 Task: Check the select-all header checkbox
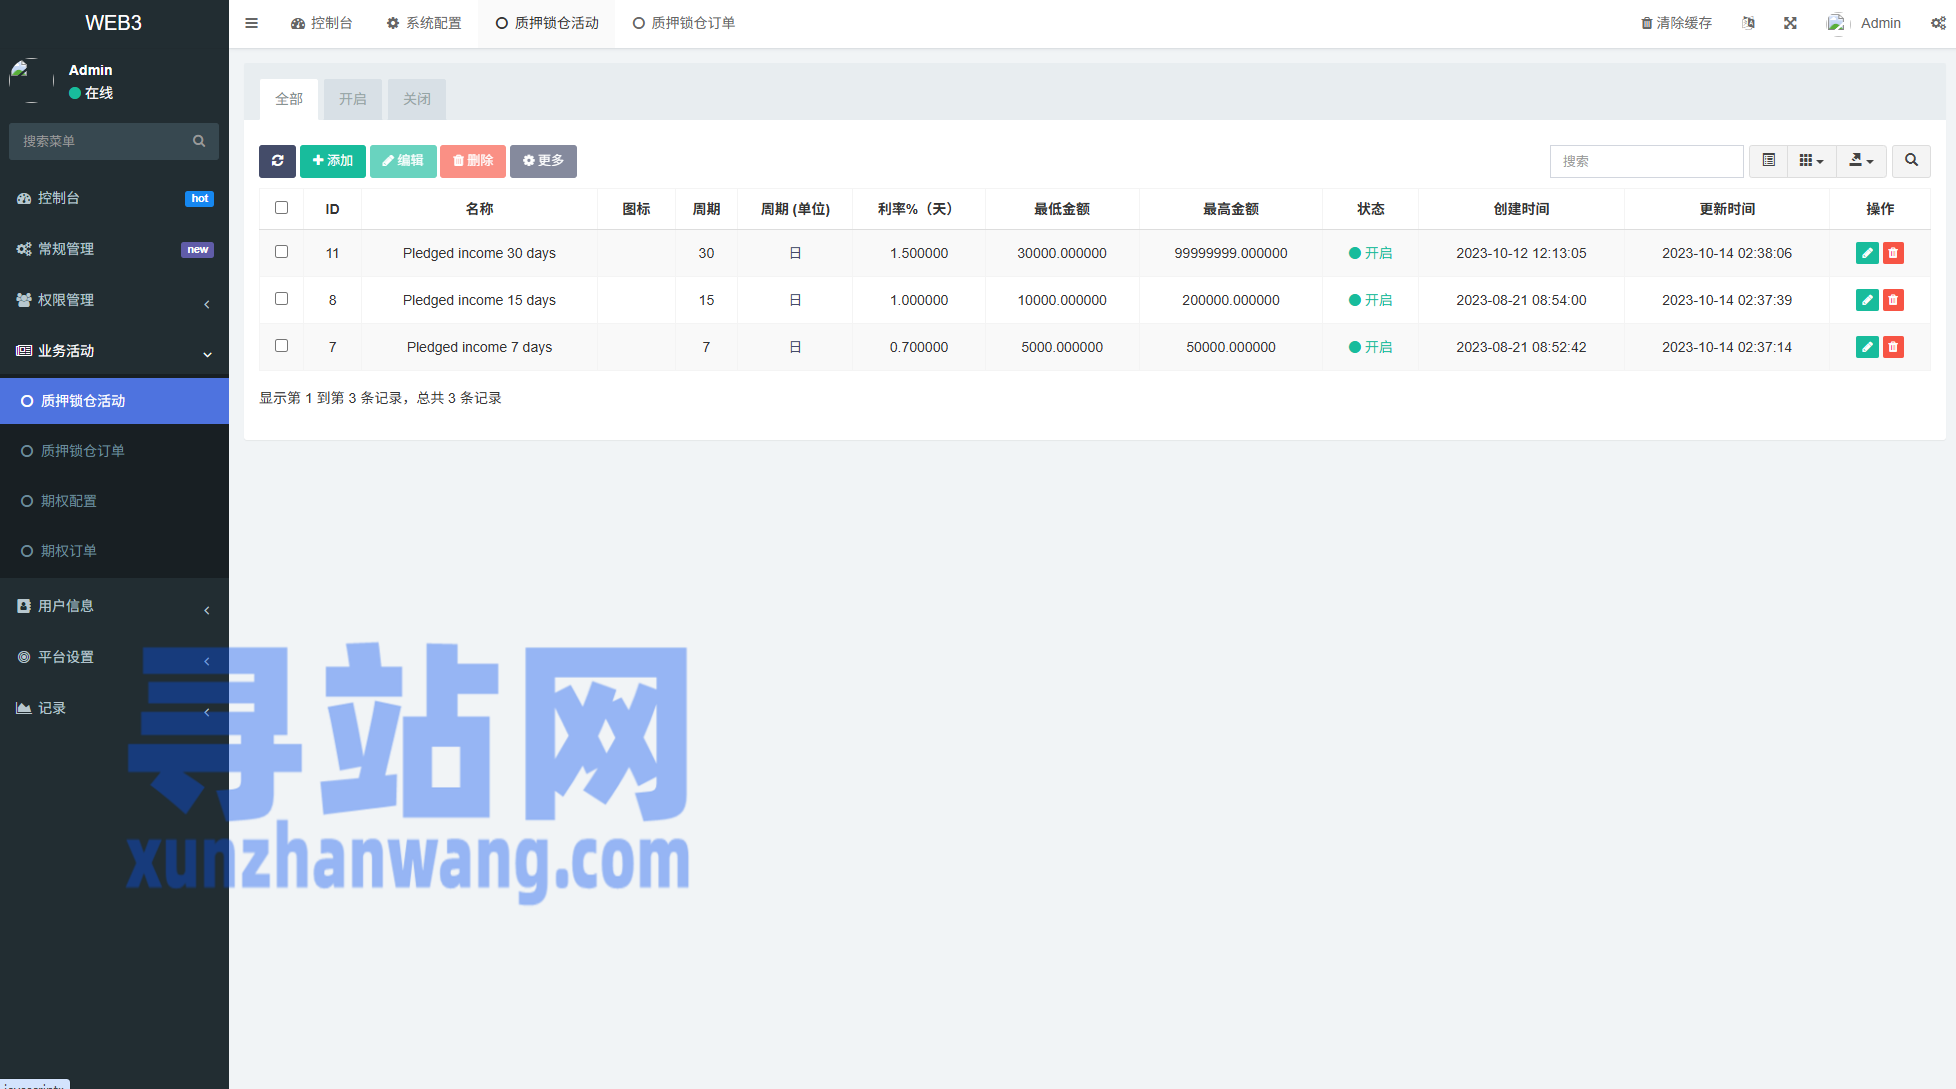[x=281, y=208]
